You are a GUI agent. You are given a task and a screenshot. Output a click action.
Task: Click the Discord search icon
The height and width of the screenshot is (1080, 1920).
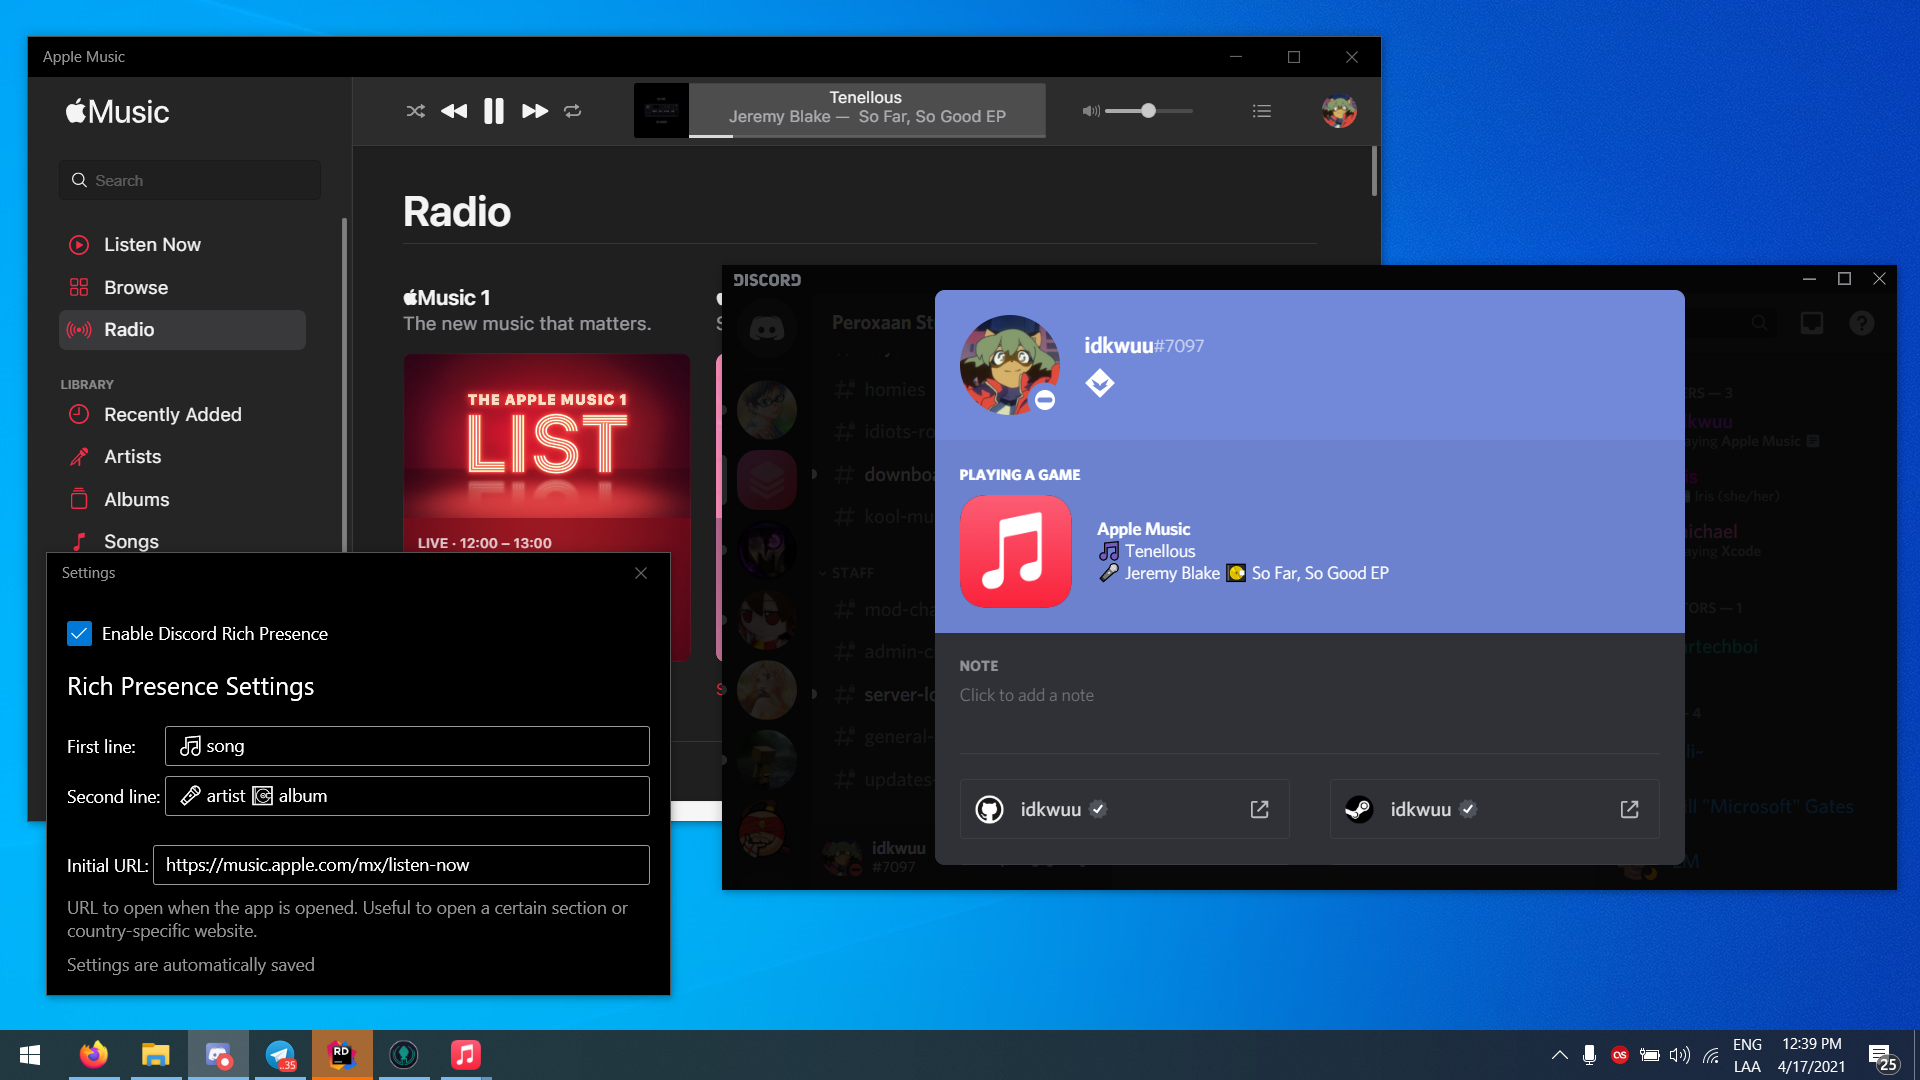(1759, 322)
